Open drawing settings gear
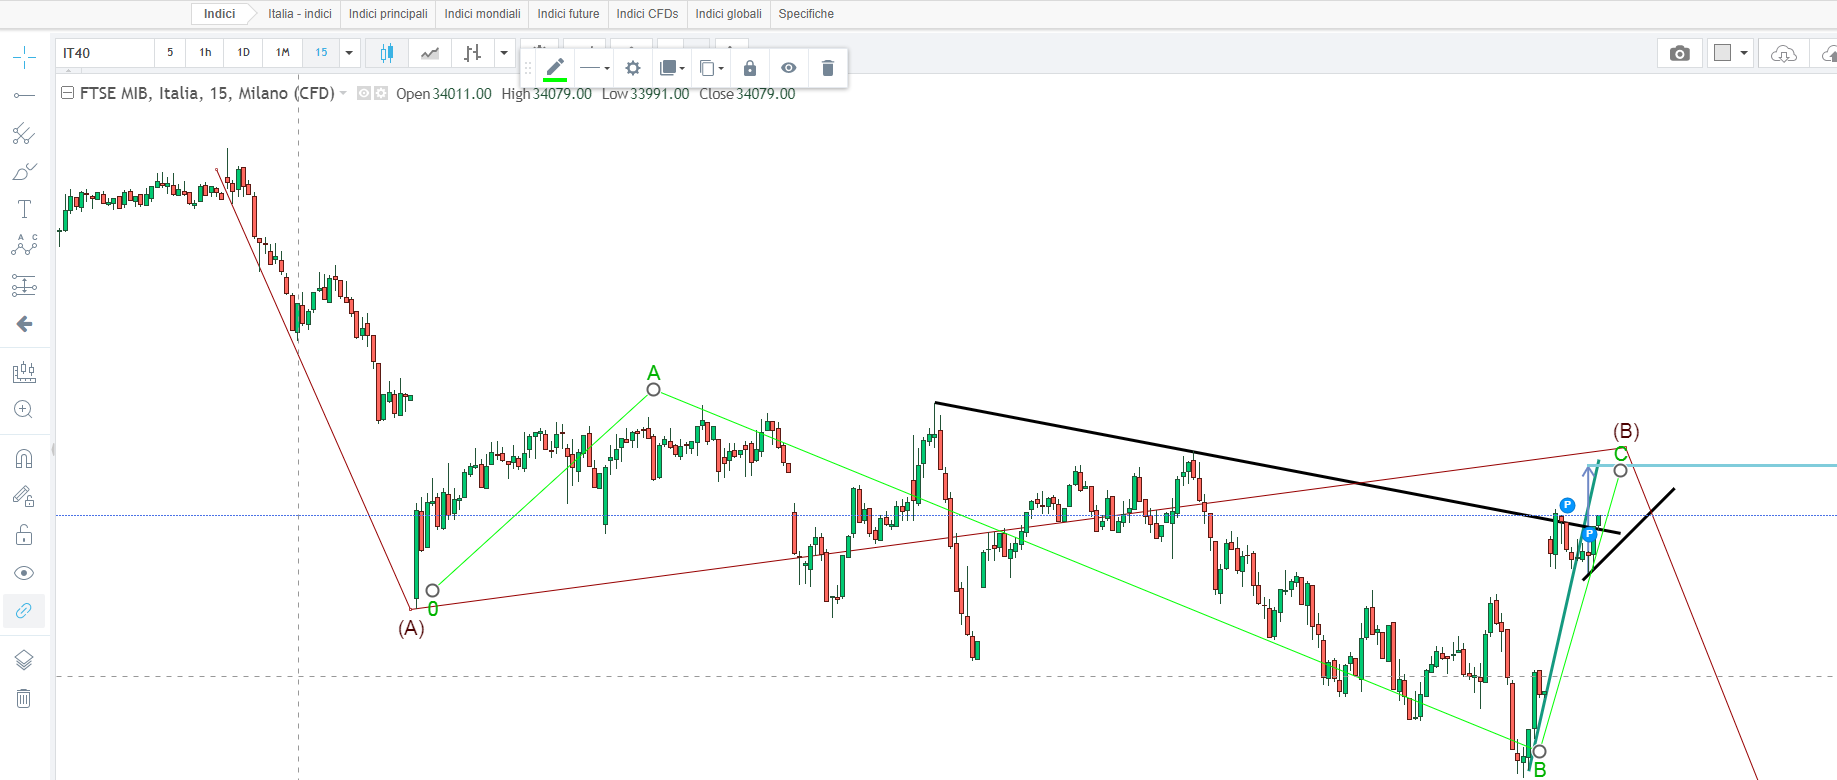 (633, 68)
